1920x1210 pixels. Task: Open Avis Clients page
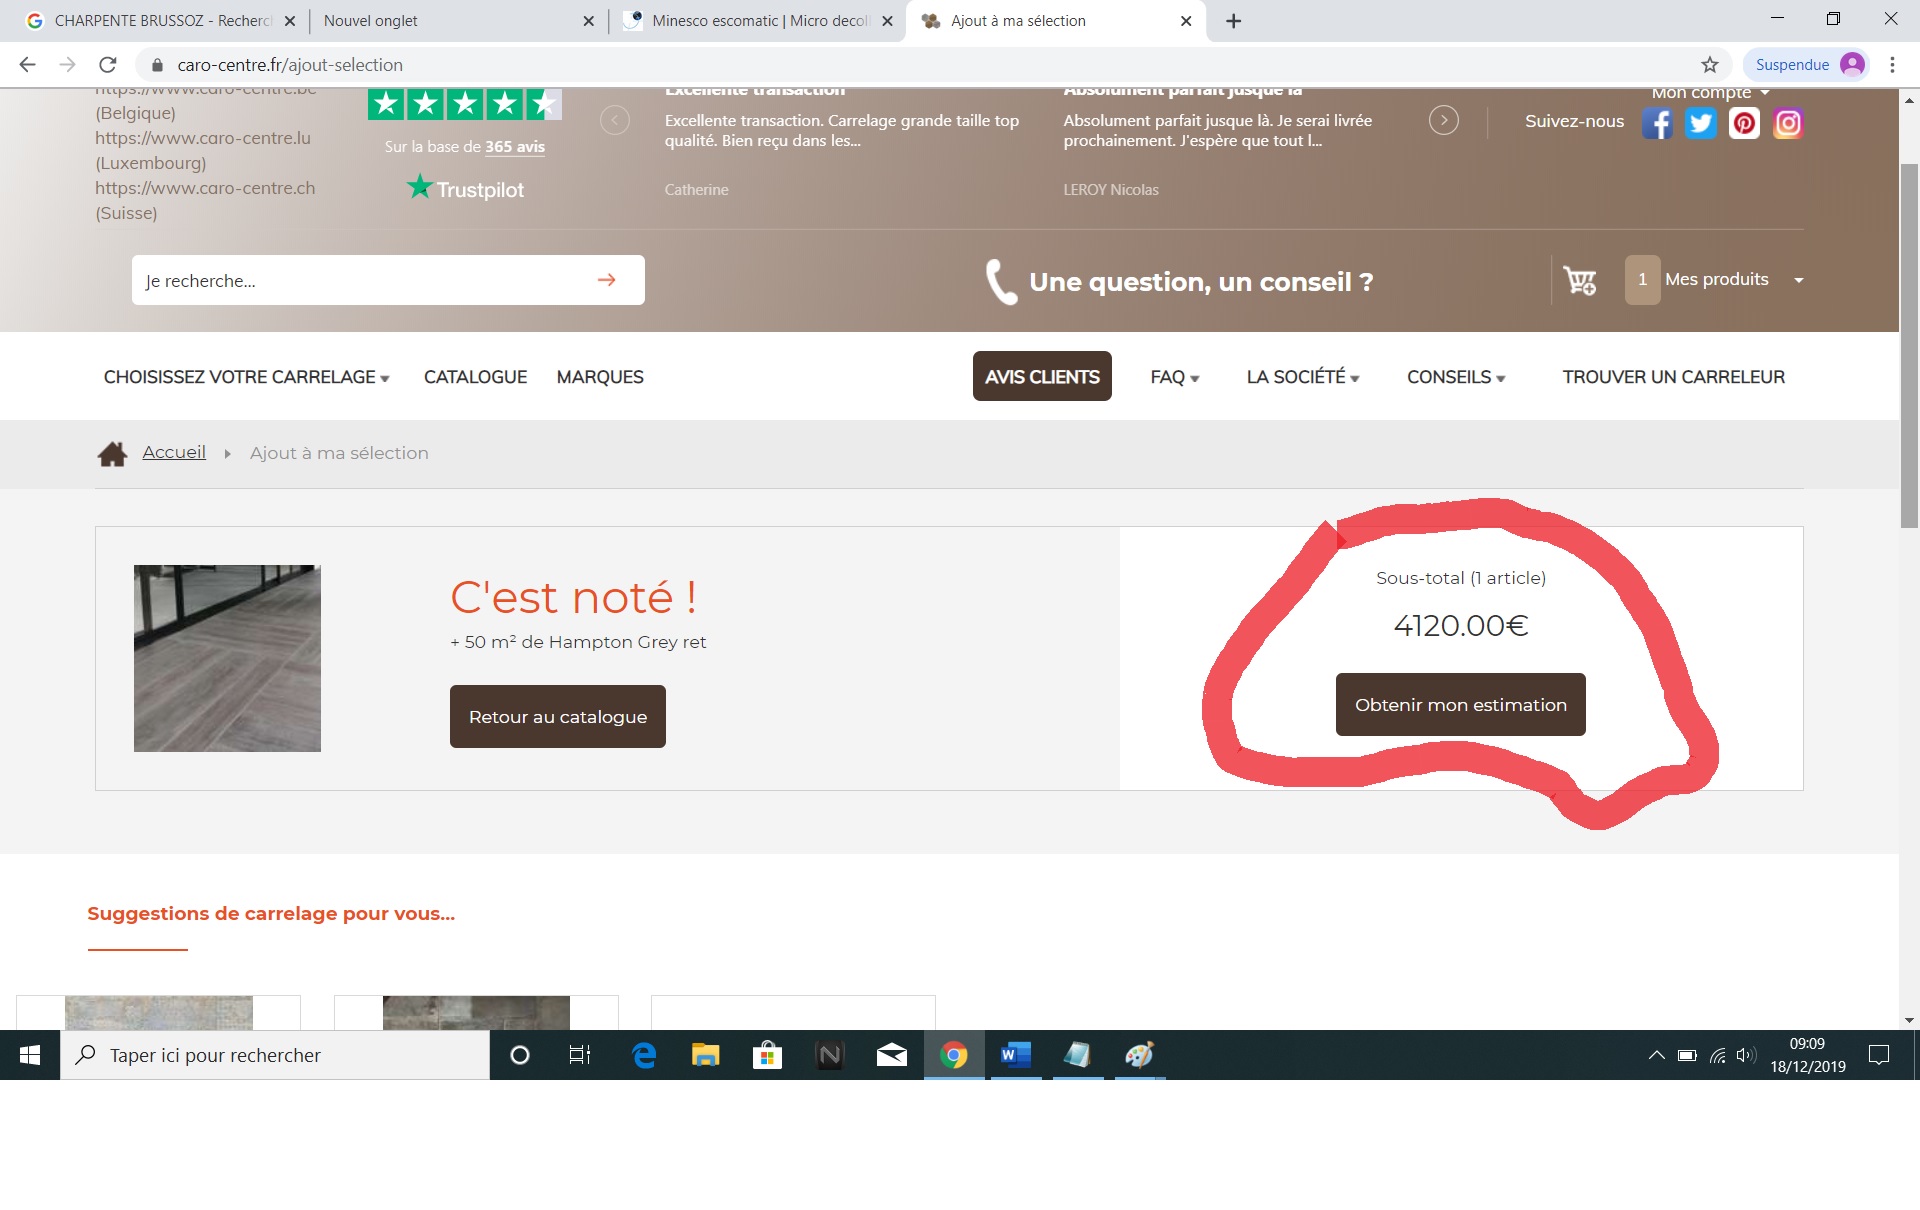pos(1042,376)
